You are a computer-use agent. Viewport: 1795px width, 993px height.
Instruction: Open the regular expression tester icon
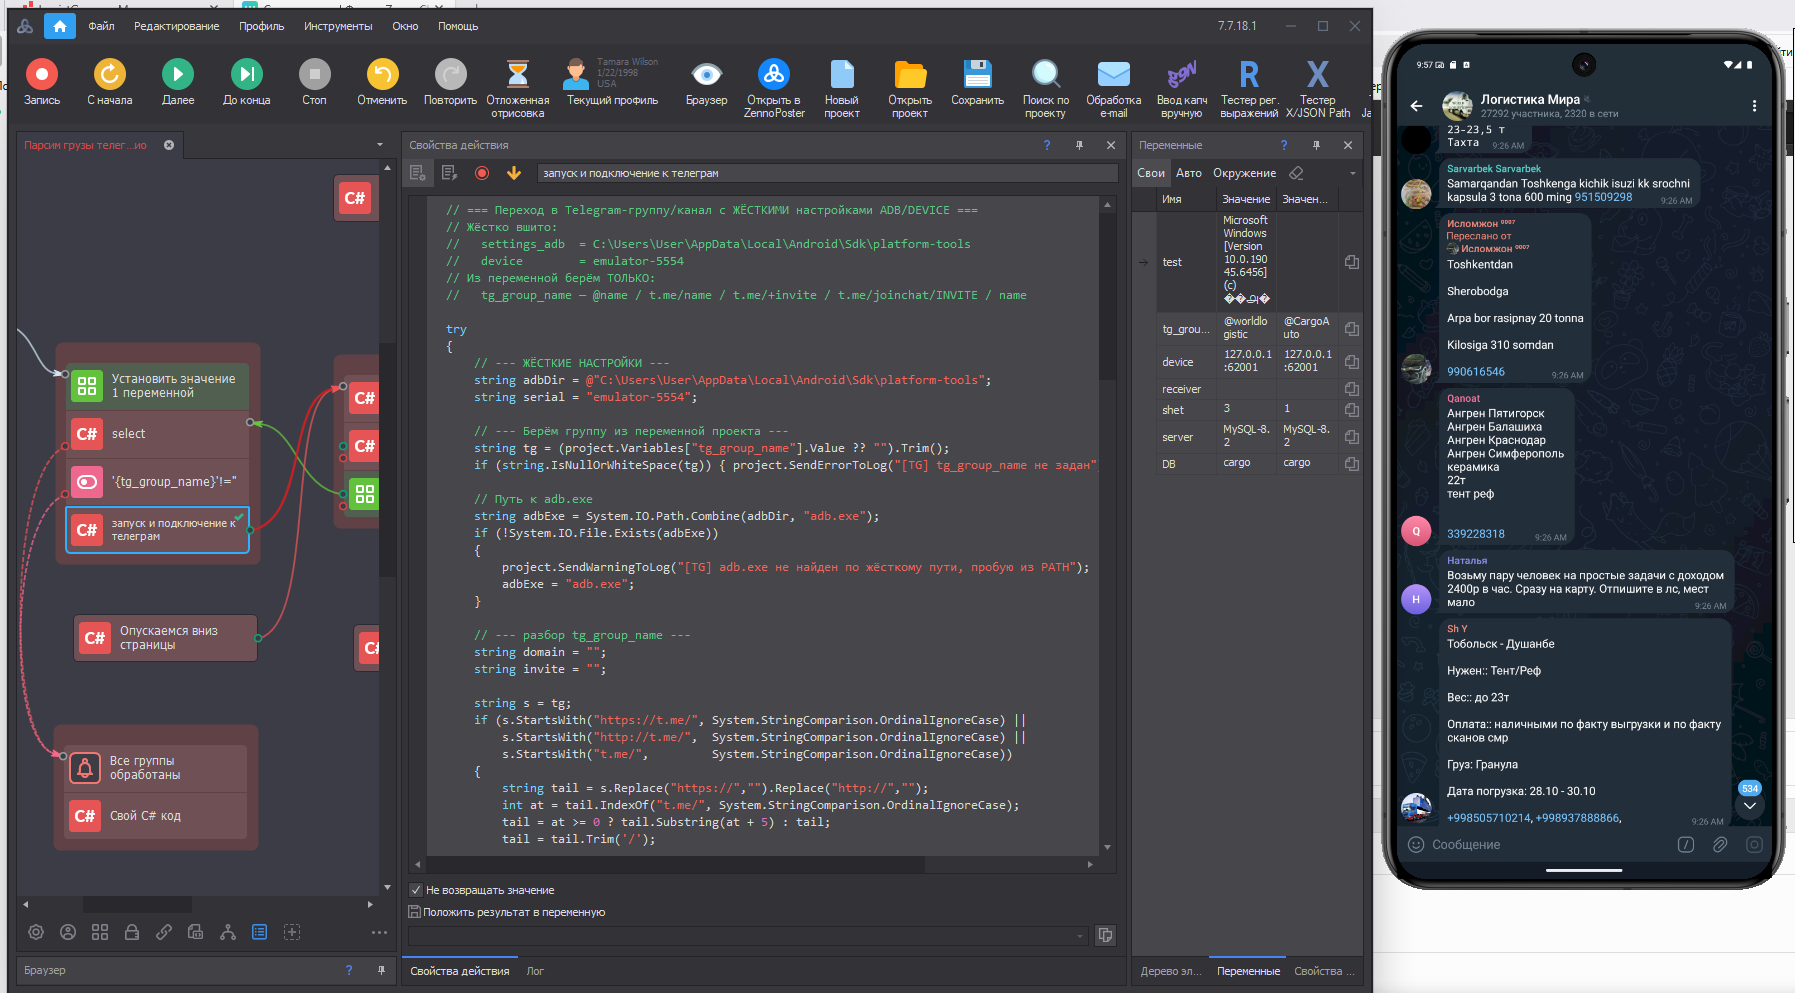coord(1249,75)
